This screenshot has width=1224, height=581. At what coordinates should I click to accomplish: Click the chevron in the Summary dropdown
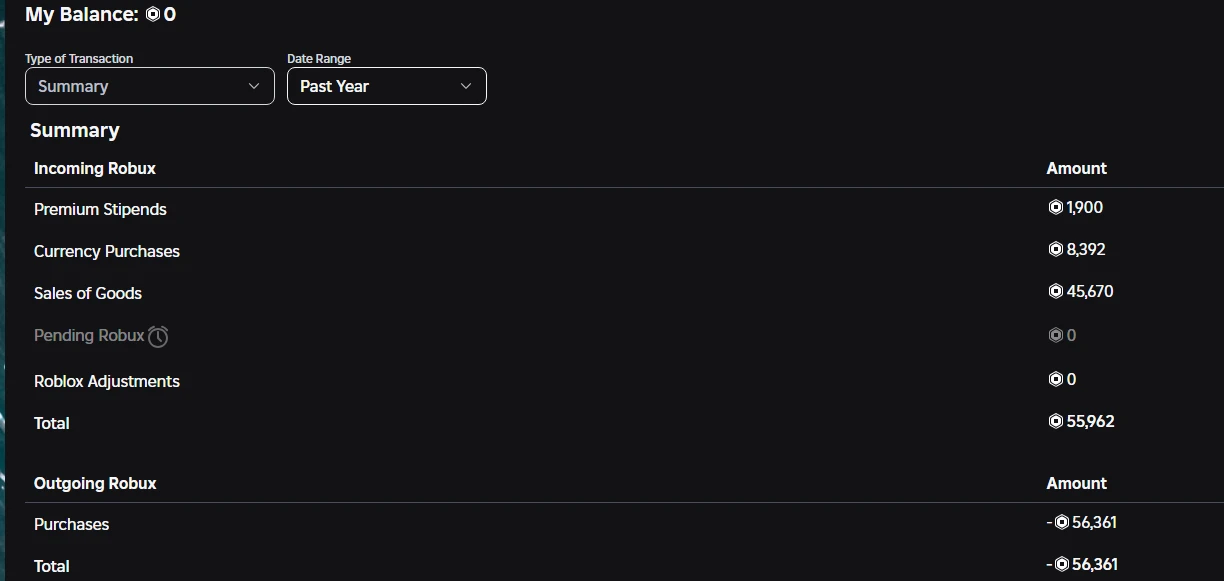254,86
